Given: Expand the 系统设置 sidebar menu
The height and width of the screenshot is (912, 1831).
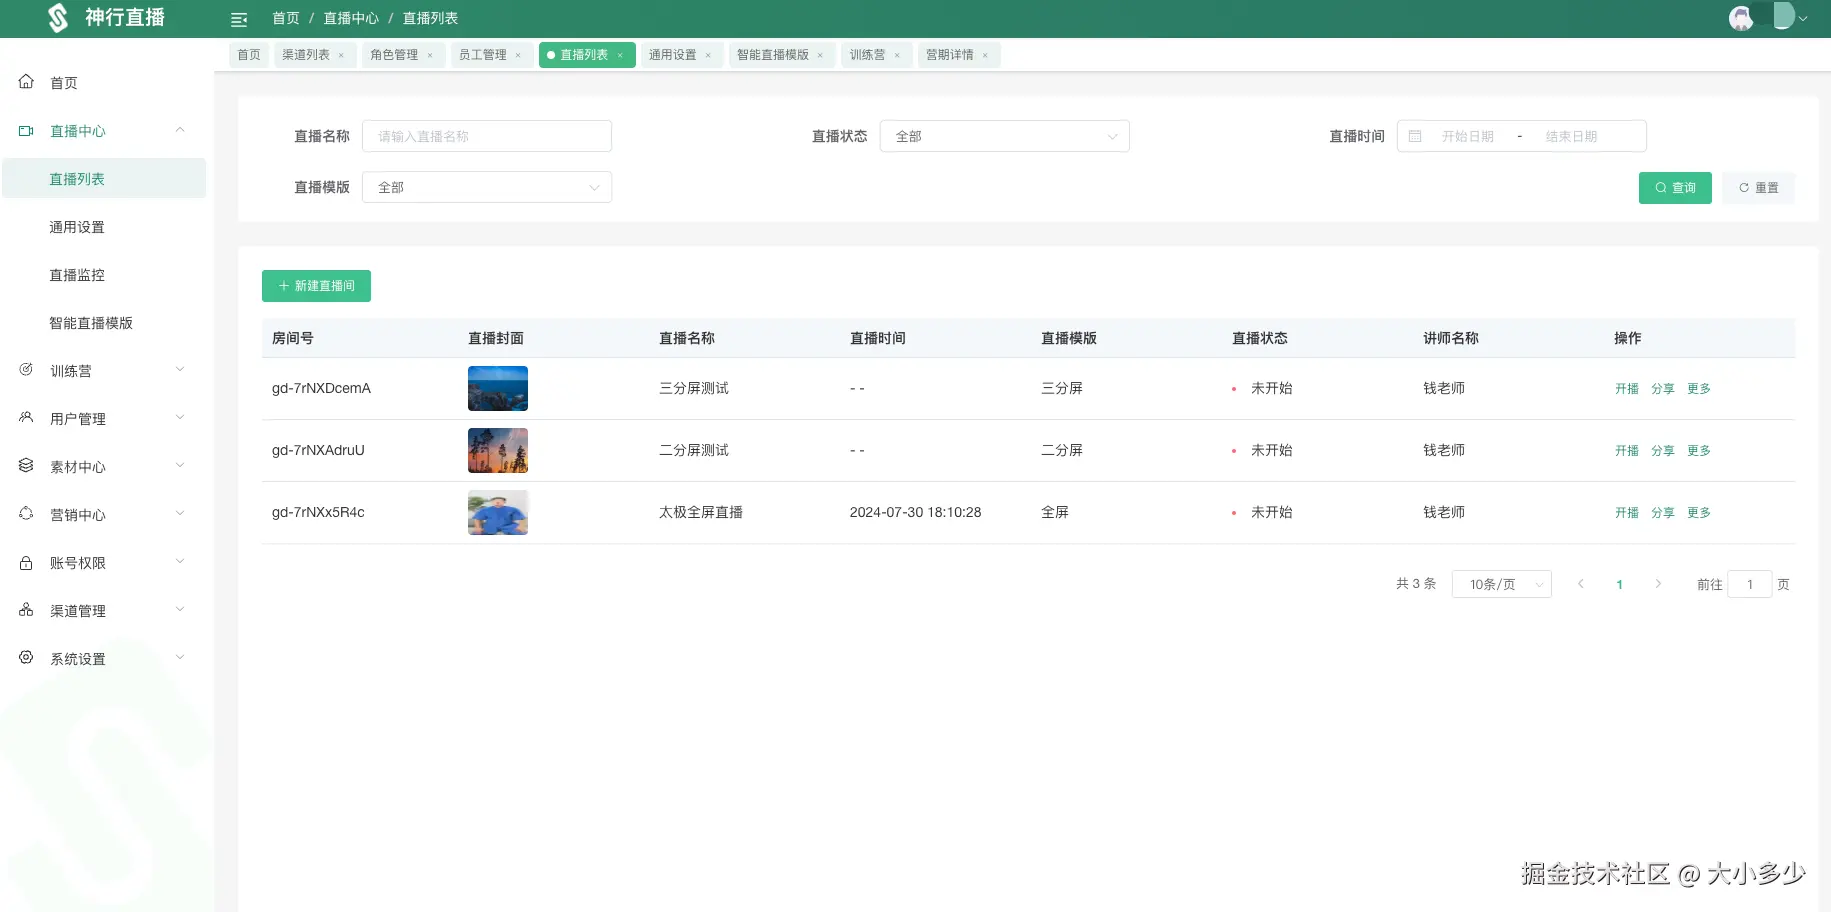Looking at the screenshot, I should coord(180,658).
